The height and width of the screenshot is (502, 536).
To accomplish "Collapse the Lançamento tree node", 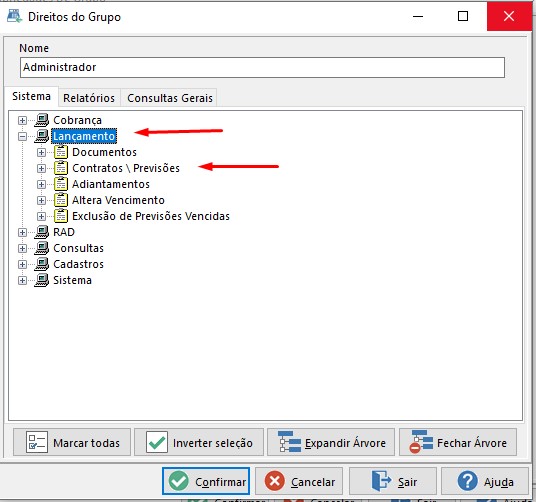I will 22,136.
